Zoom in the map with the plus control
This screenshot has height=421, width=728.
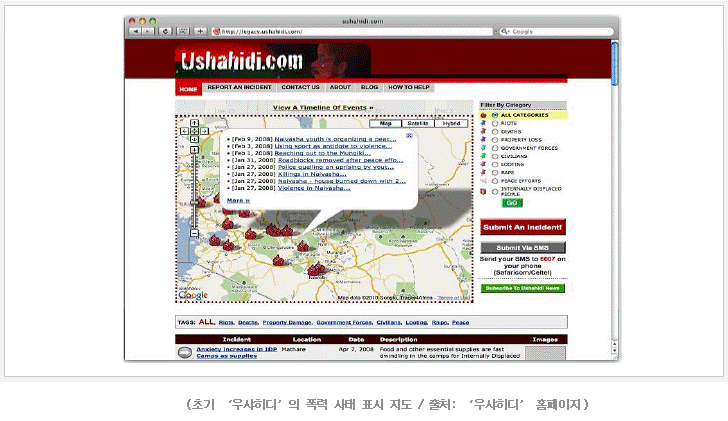coord(195,149)
